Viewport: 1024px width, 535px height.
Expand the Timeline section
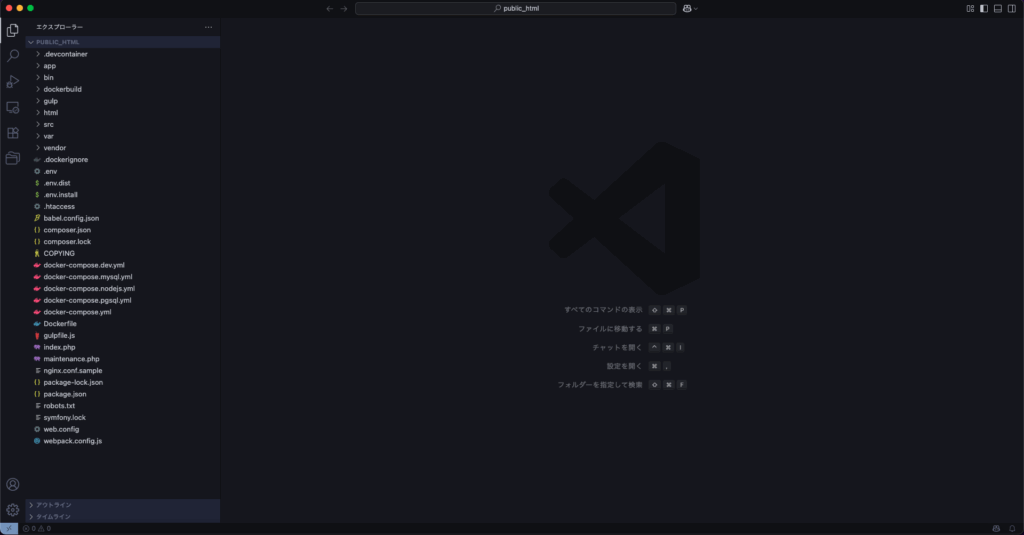point(123,517)
